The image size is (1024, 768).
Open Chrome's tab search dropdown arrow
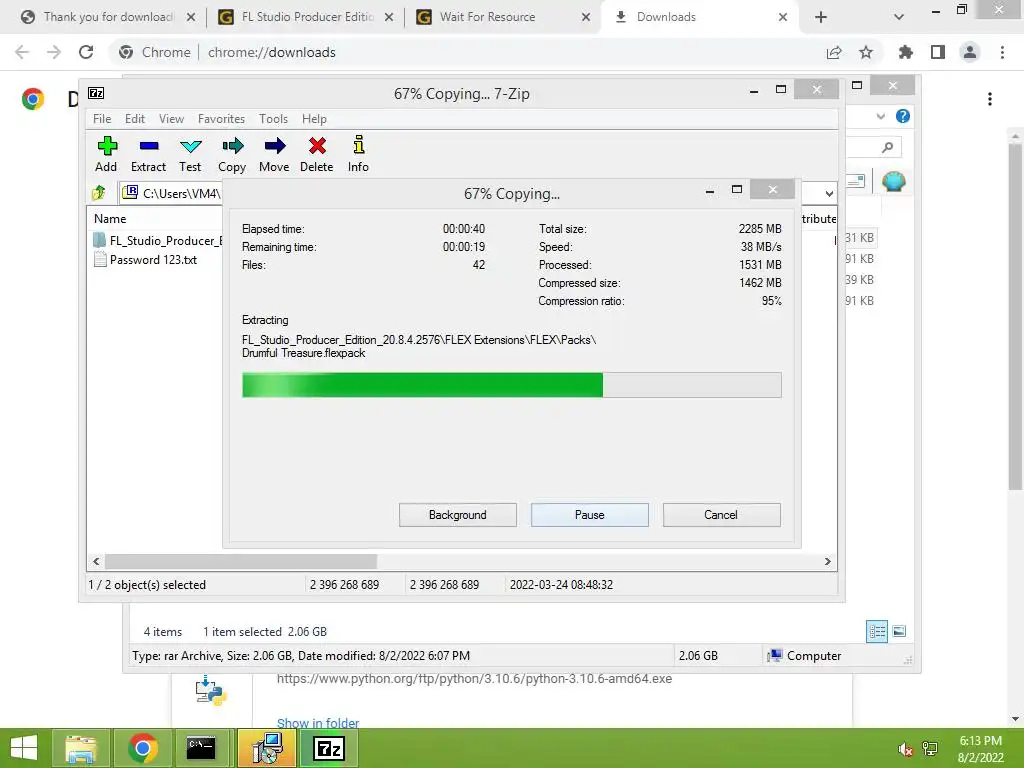click(899, 17)
